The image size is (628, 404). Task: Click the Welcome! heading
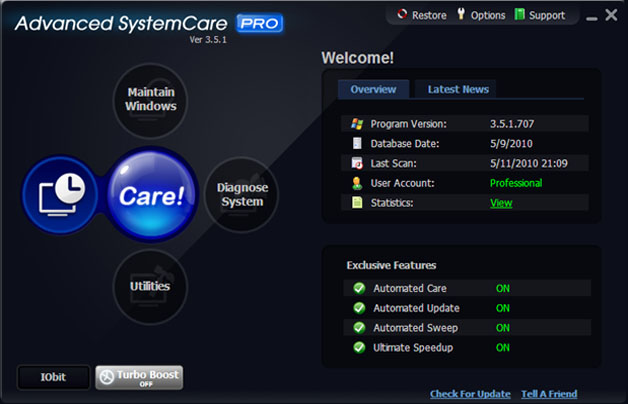click(x=357, y=58)
